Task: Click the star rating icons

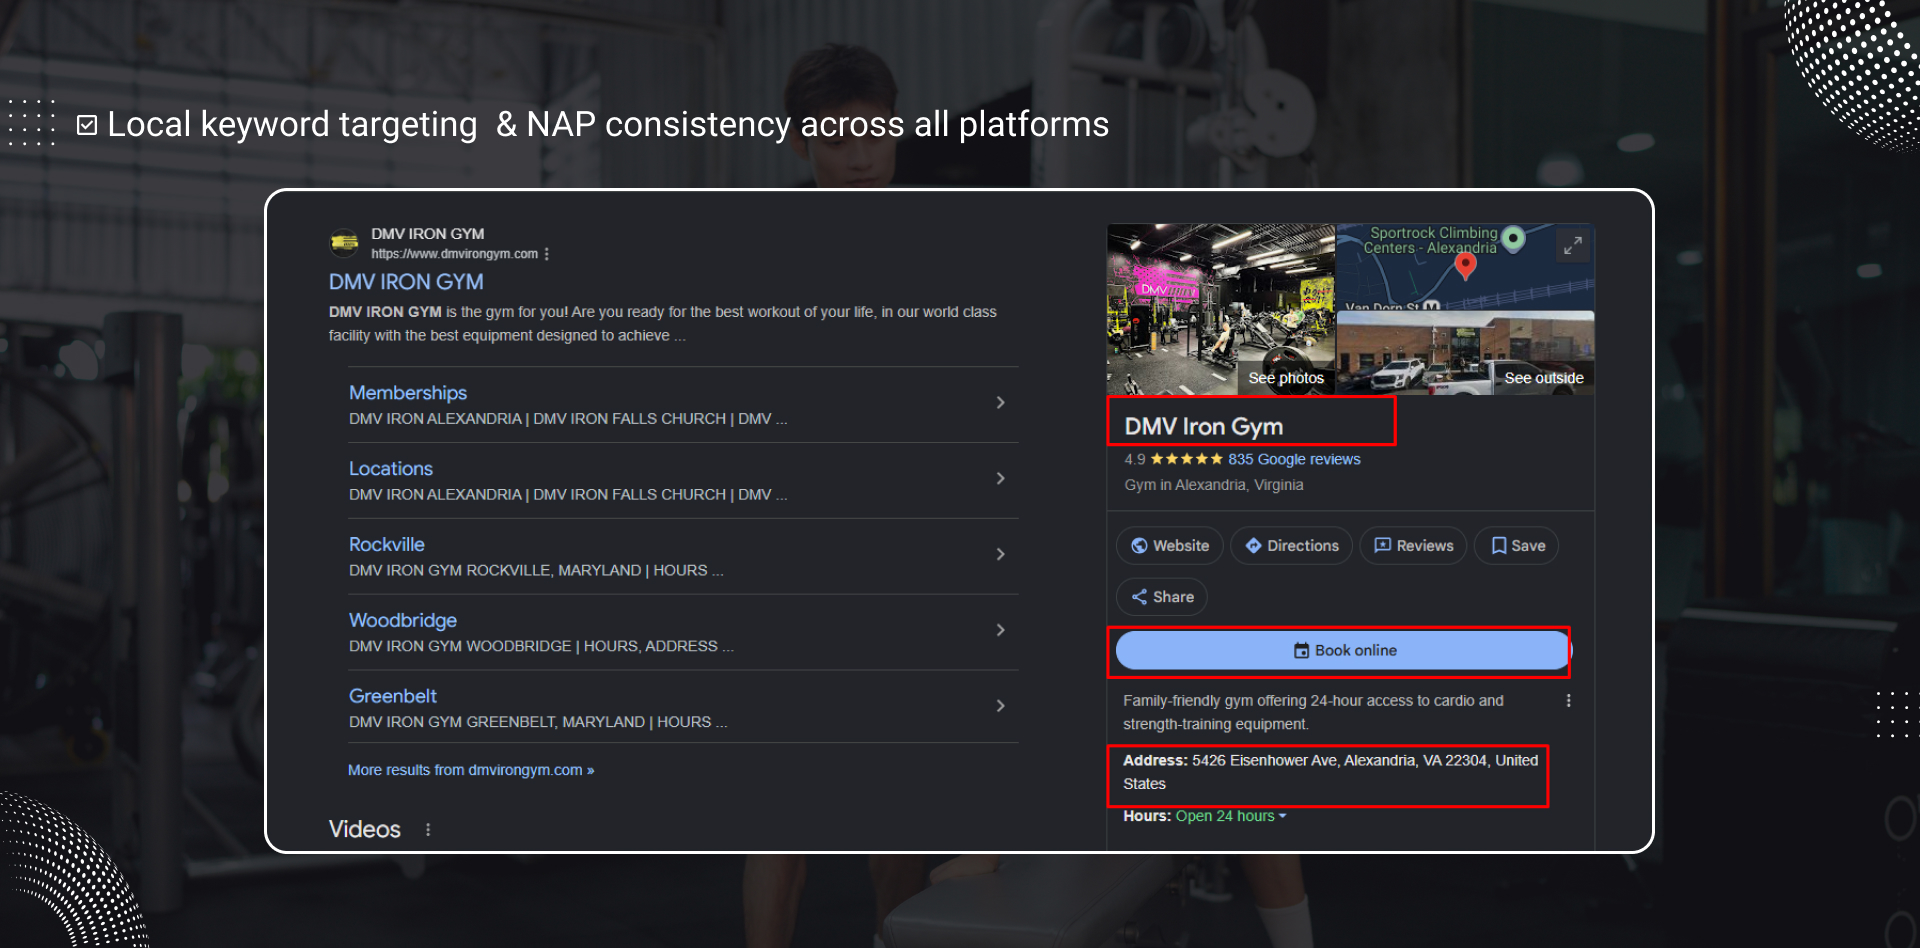Action: point(1186,459)
